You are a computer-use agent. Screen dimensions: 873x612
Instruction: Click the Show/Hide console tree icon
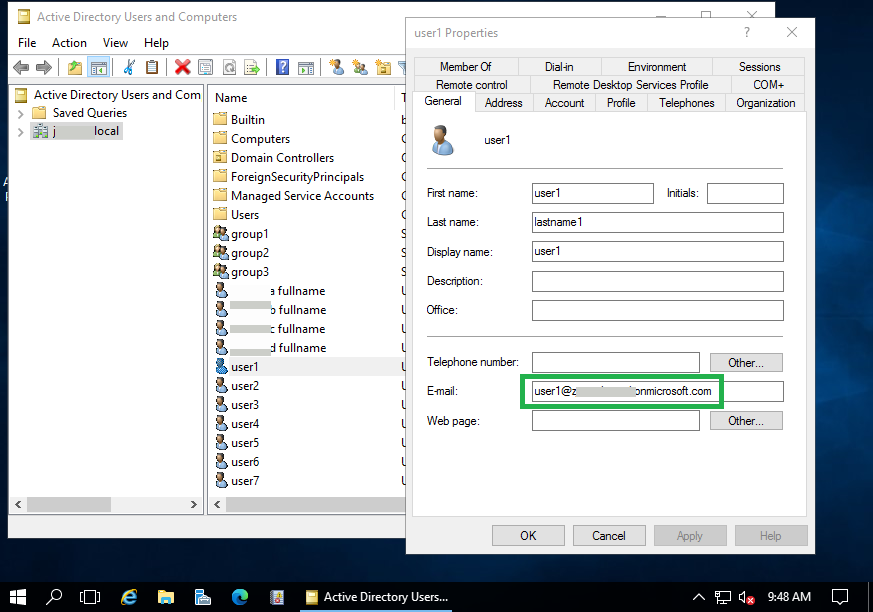click(x=98, y=67)
